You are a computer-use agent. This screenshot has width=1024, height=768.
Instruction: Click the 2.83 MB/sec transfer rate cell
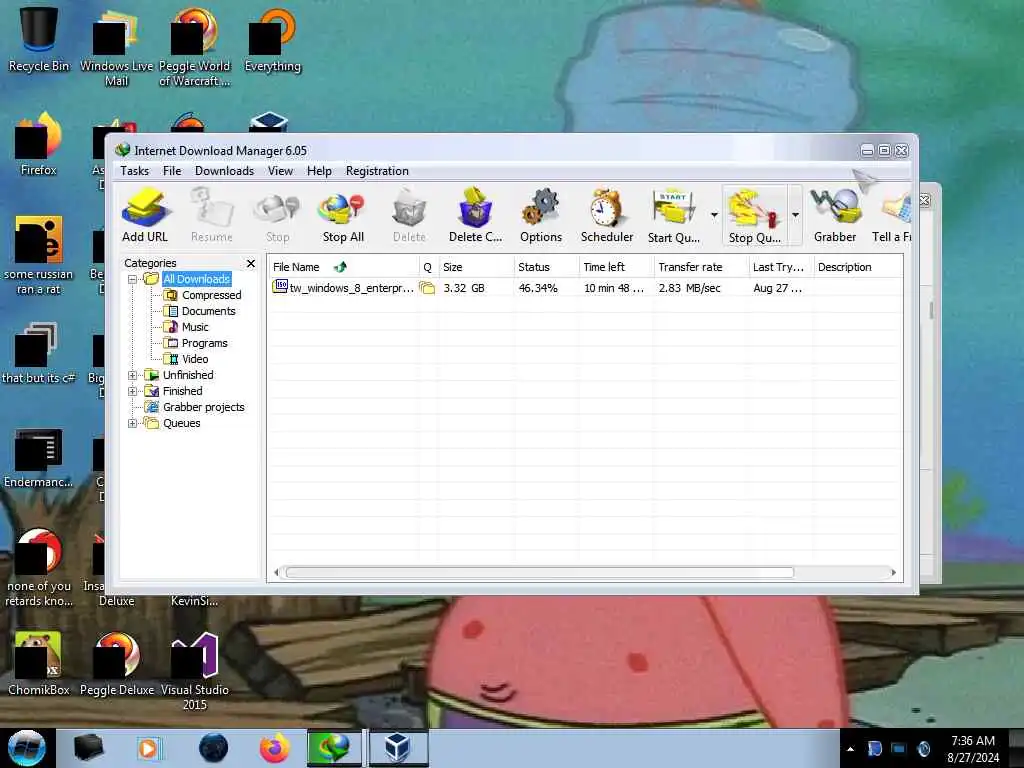(690, 288)
